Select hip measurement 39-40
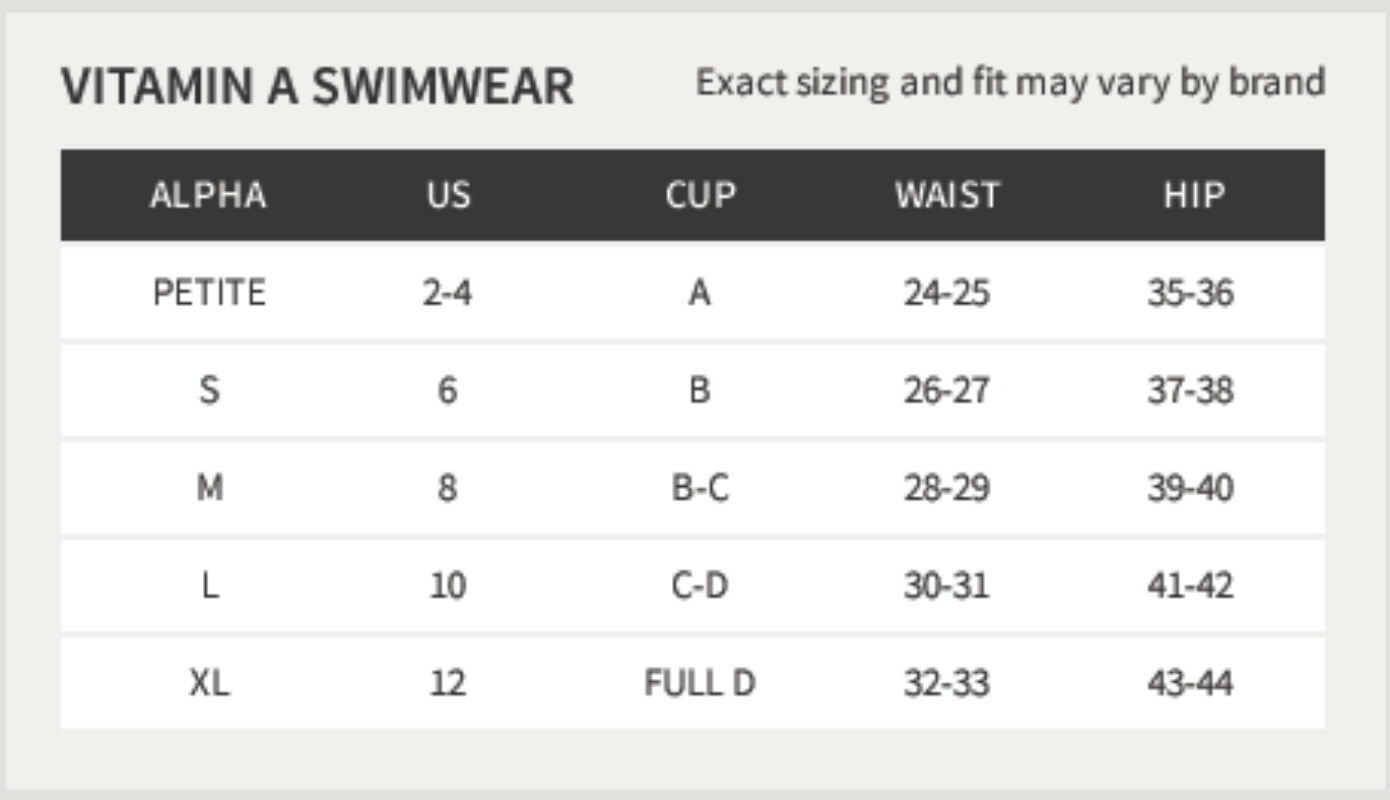This screenshot has width=1390, height=800. tap(1191, 488)
